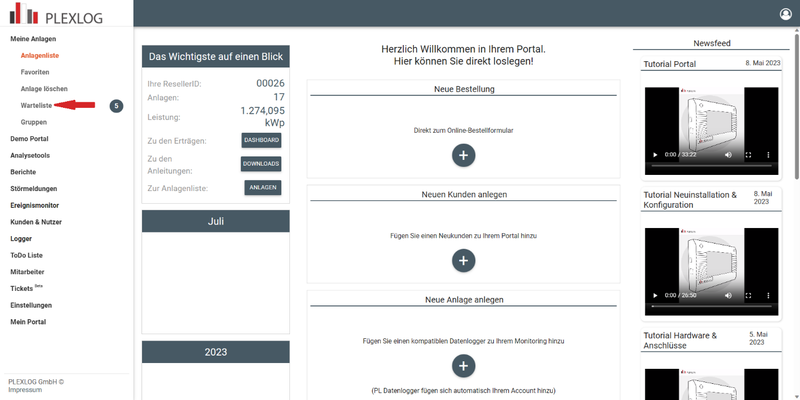Click Leistung value 1.274,095 kWp
The width and height of the screenshot is (800, 400).
point(263,117)
